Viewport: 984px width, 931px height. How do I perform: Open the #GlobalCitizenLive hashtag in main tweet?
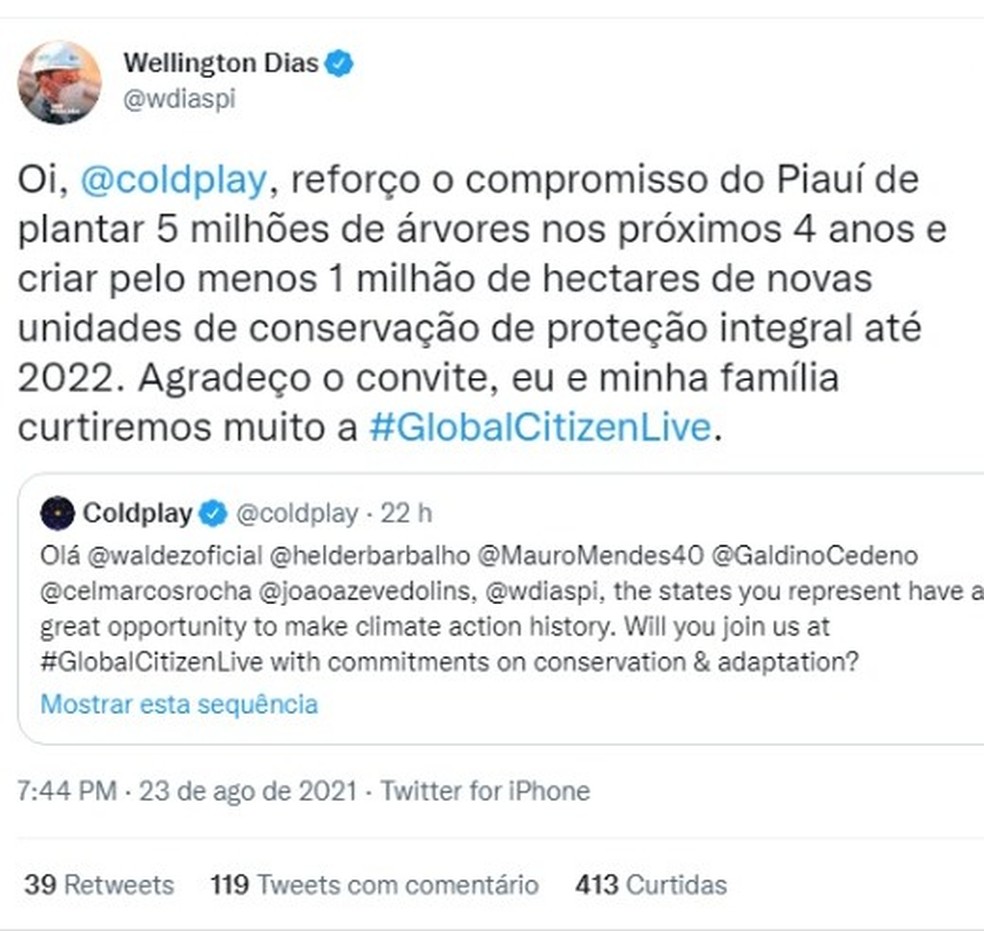[540, 427]
